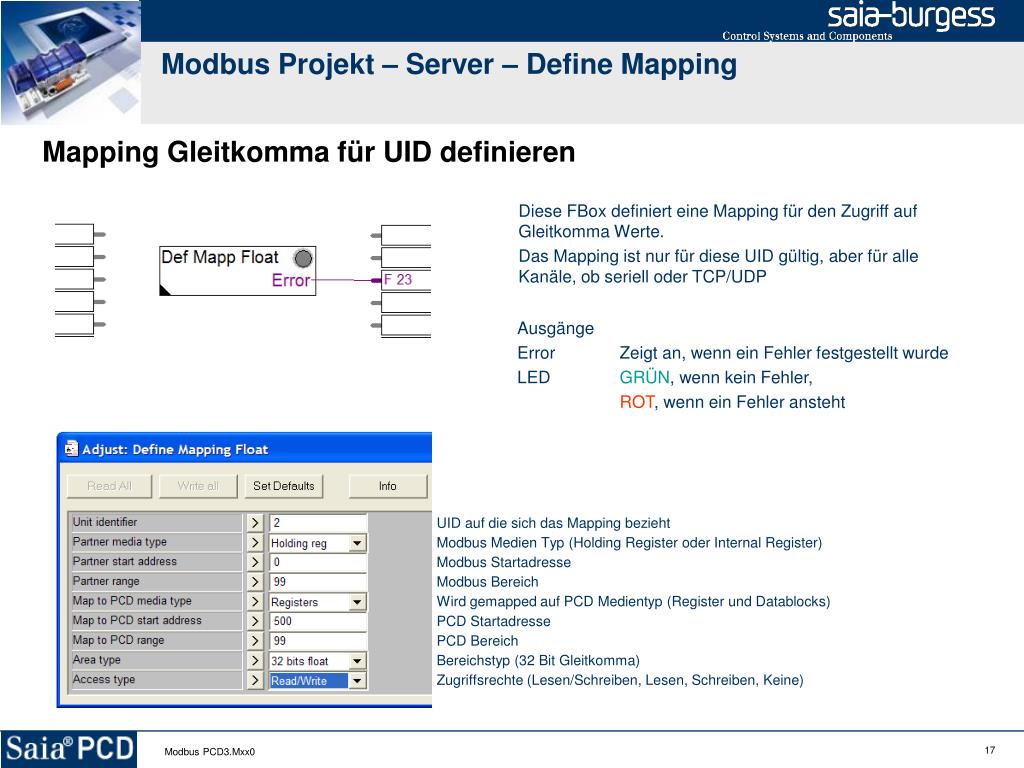Click the saia-burgess brand logo
Viewport: 1024px width, 768px height.
pyautogui.click(x=911, y=16)
